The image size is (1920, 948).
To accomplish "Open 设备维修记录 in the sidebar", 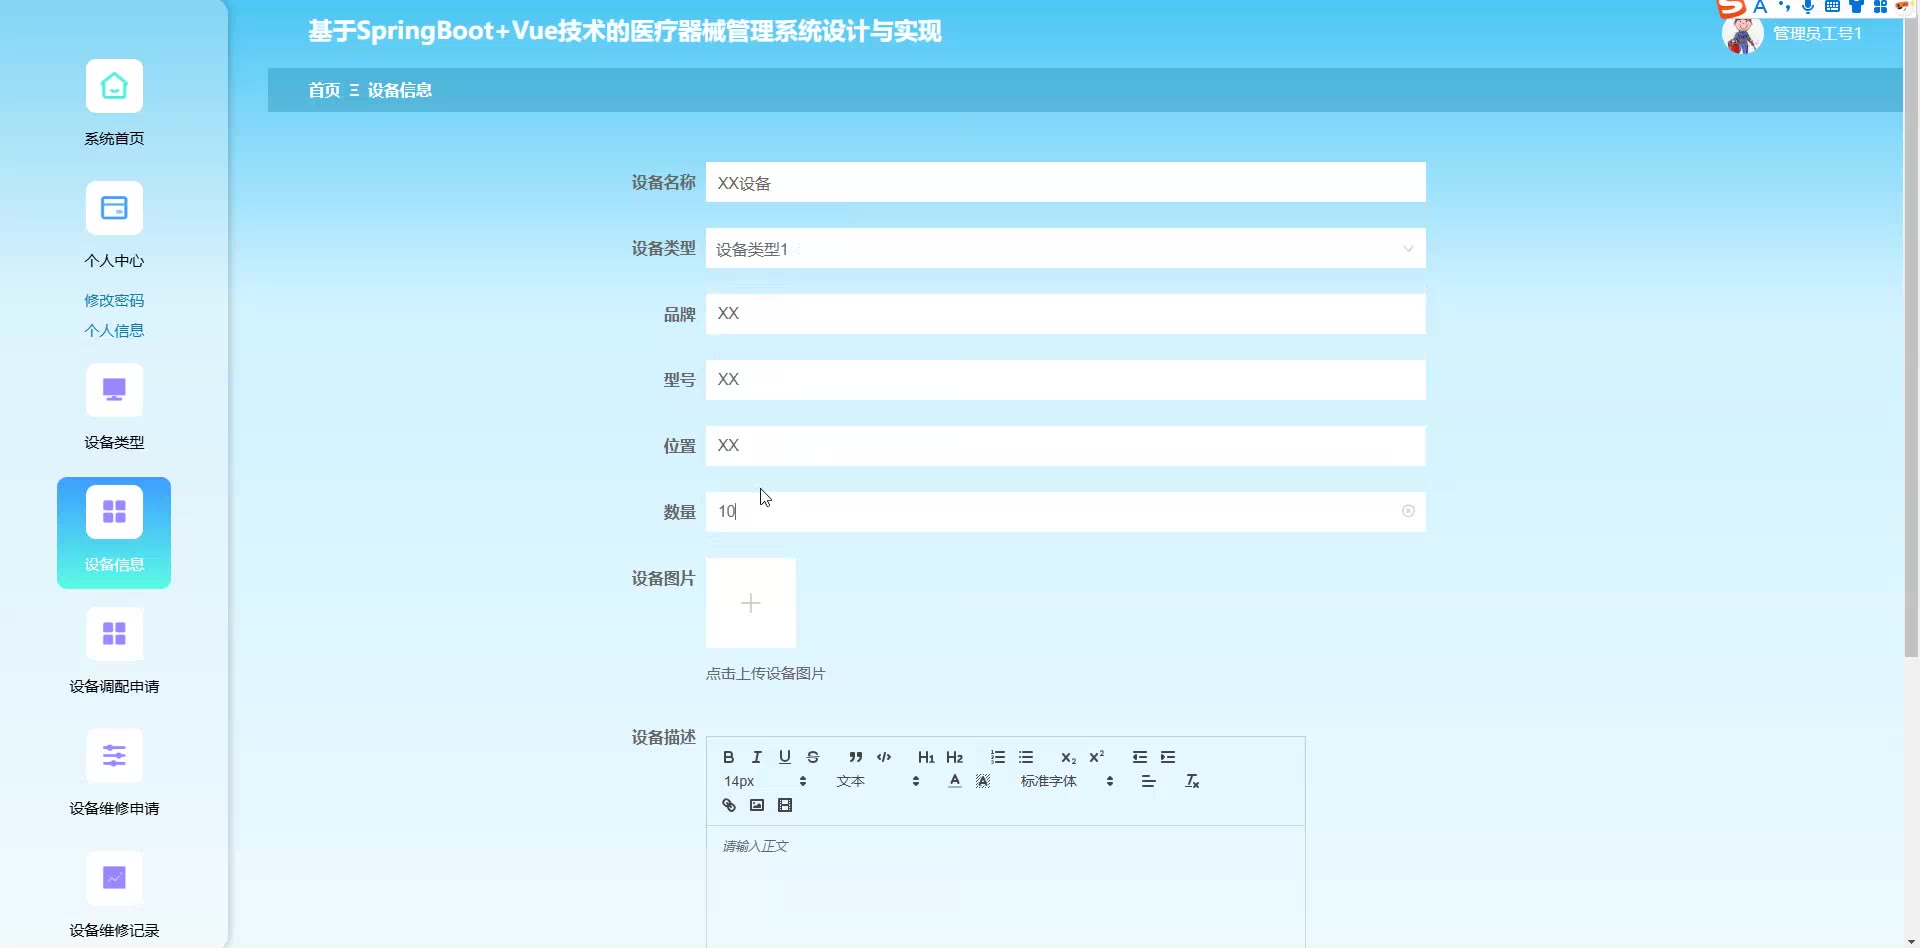I will click(x=114, y=895).
